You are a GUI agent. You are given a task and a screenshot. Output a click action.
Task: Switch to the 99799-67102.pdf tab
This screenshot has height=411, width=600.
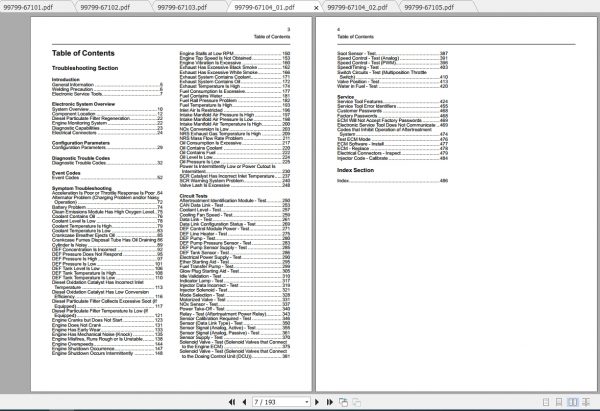click(105, 7)
